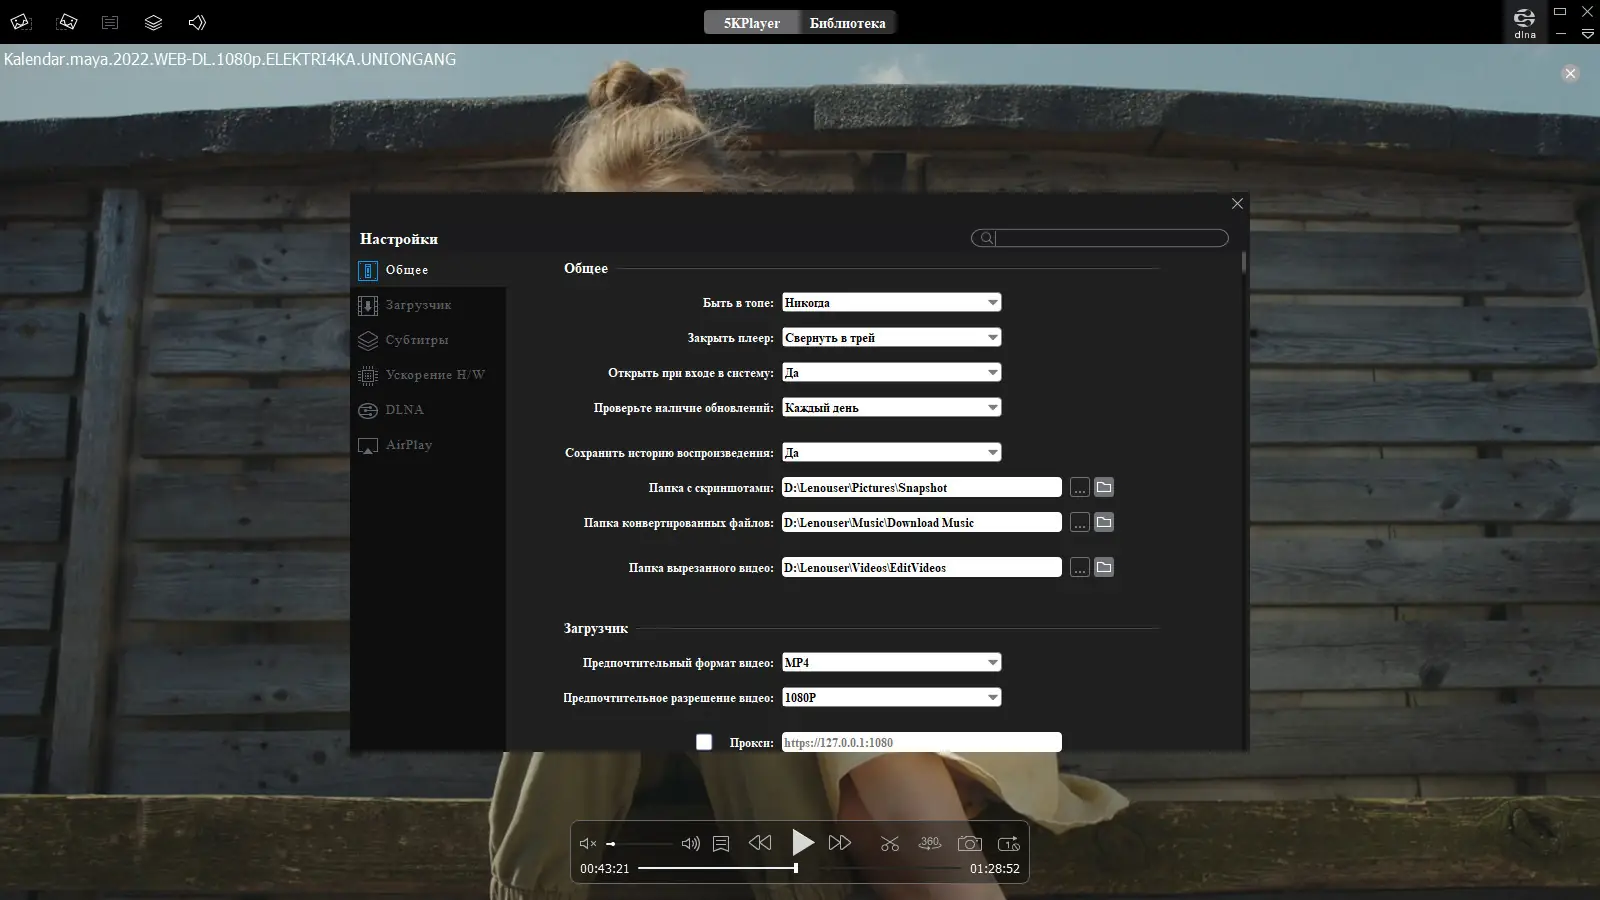Click the search magnifier icon in settings
This screenshot has width=1600, height=900.
(986, 238)
